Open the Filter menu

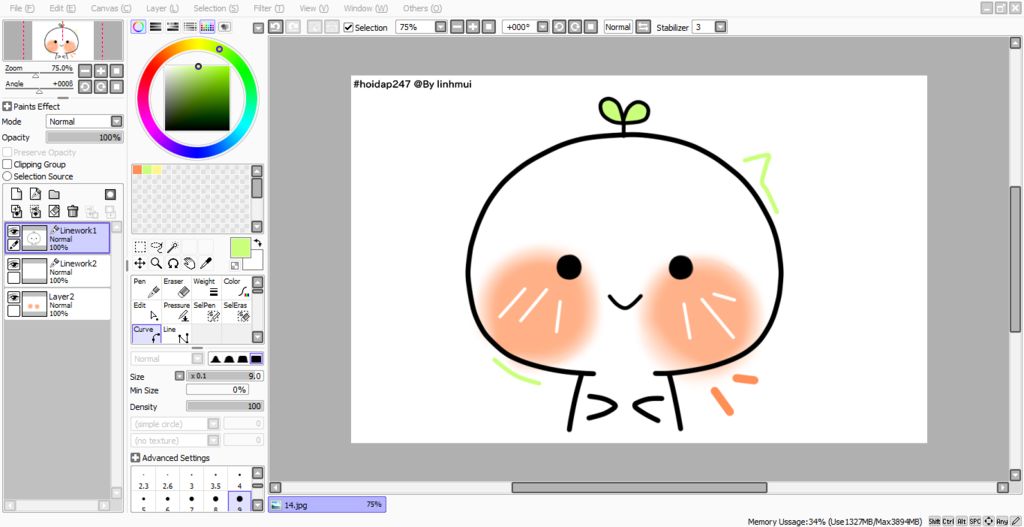[269, 8]
